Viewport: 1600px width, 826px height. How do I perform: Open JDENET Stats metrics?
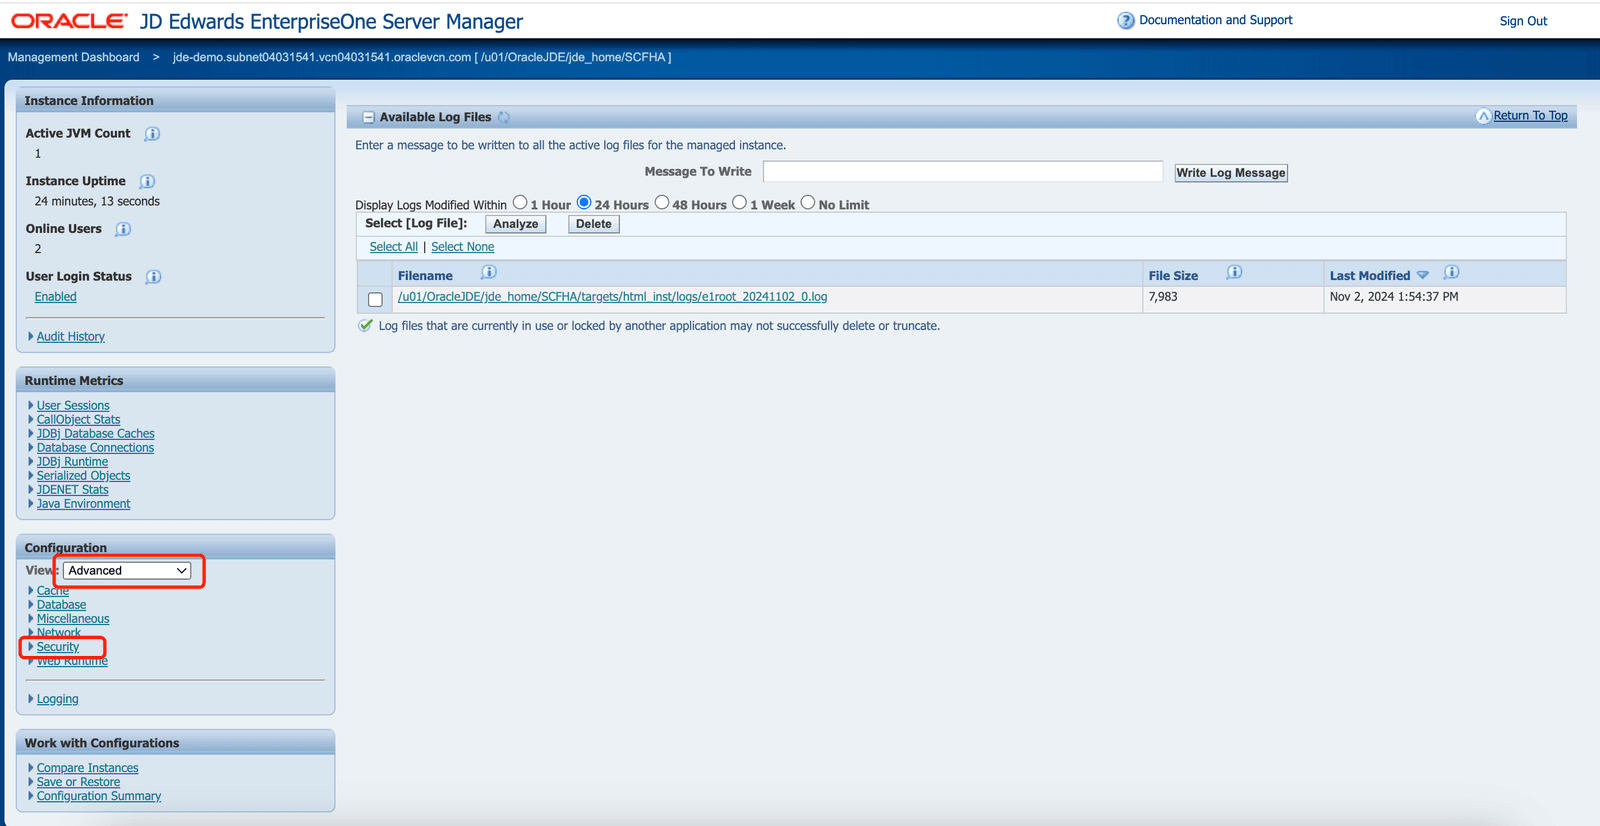coord(73,490)
